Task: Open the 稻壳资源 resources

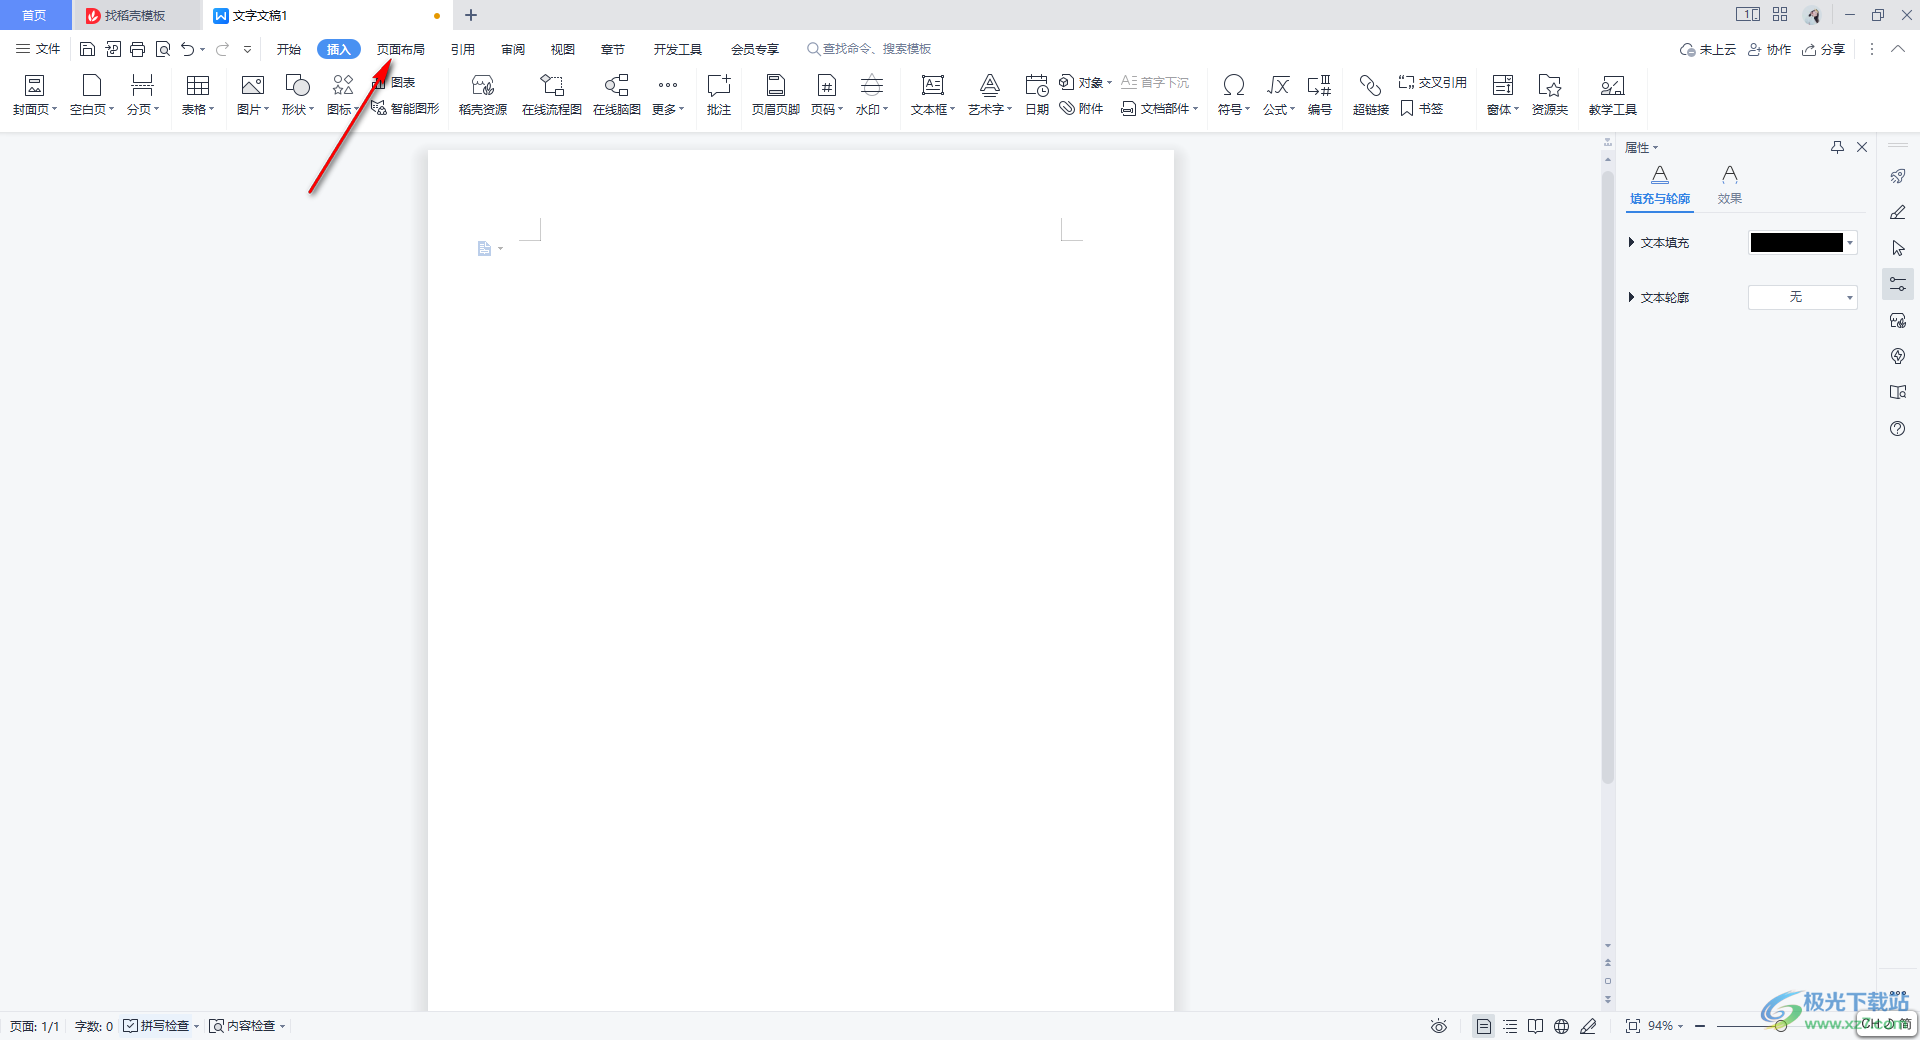Action: pos(483,95)
